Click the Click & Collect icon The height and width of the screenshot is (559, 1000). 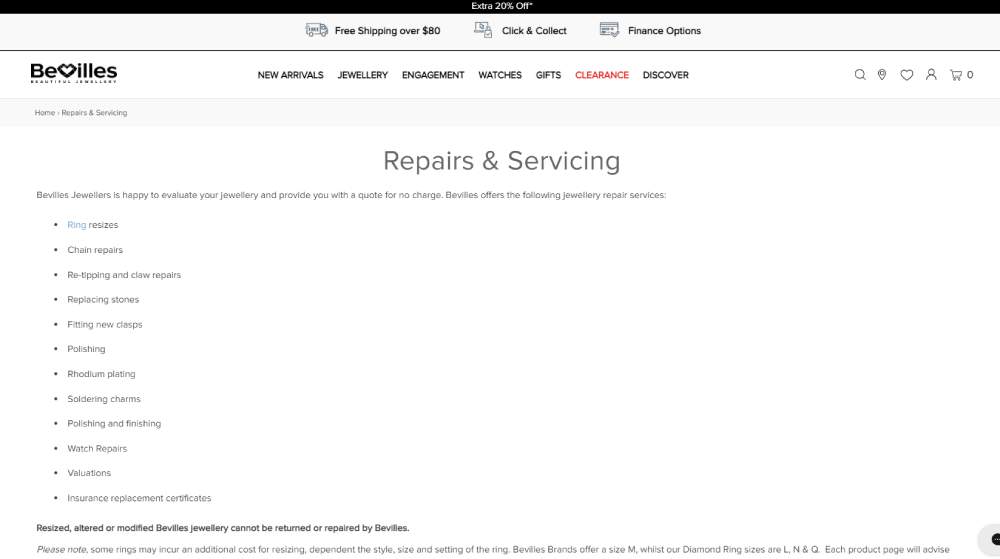pos(483,30)
